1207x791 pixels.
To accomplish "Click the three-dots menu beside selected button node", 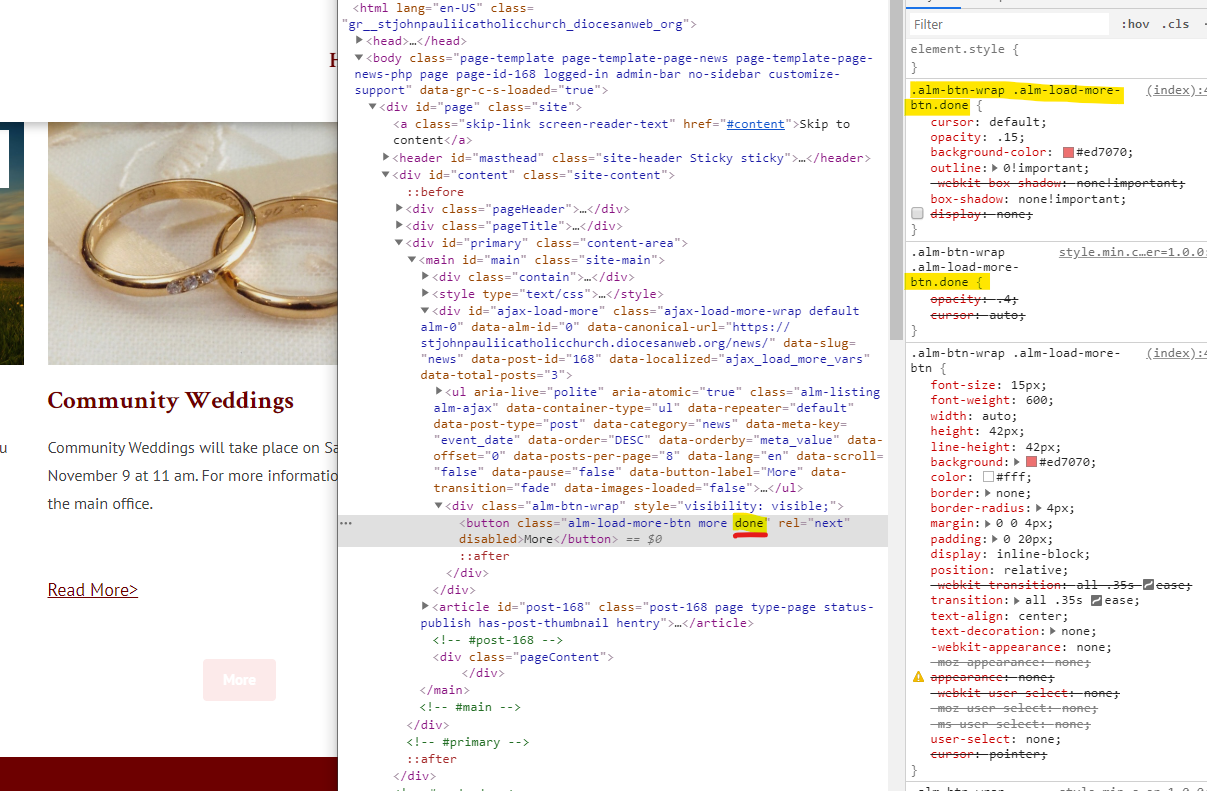I will click(346, 523).
